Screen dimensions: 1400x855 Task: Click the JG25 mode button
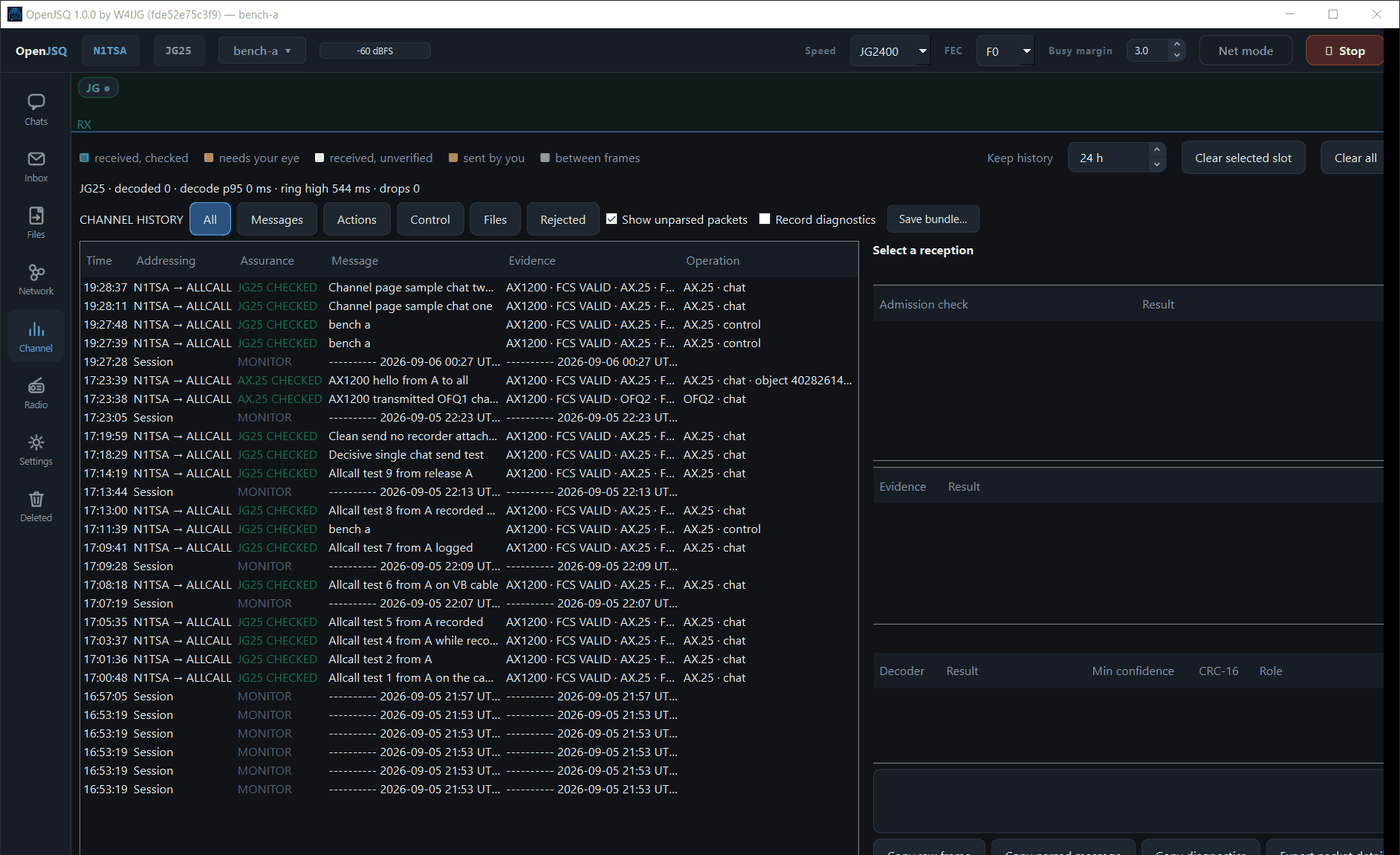point(178,50)
